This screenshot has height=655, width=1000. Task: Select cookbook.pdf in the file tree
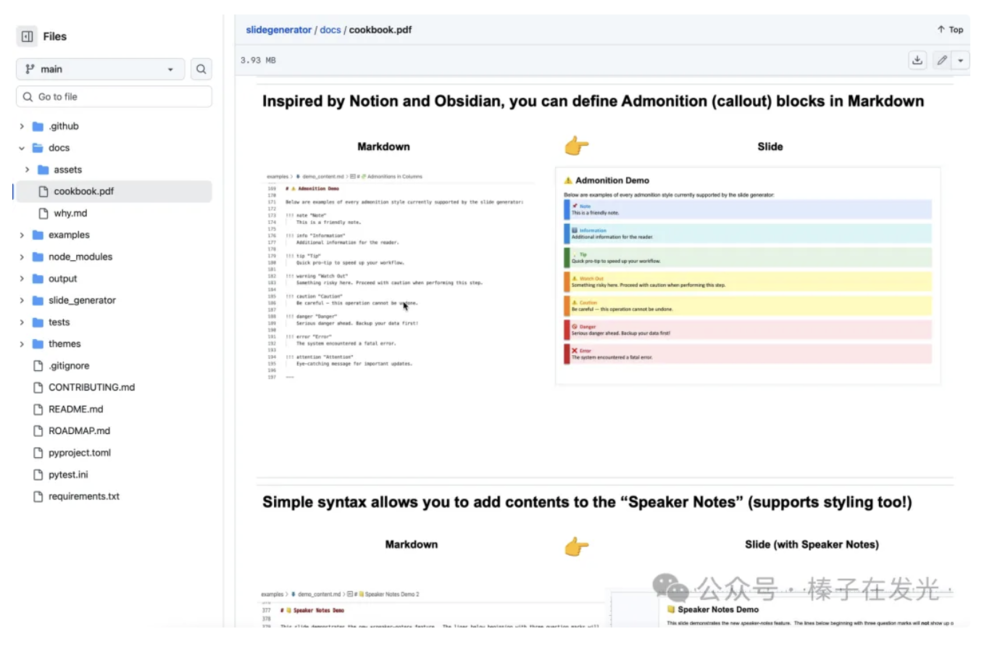coord(83,191)
